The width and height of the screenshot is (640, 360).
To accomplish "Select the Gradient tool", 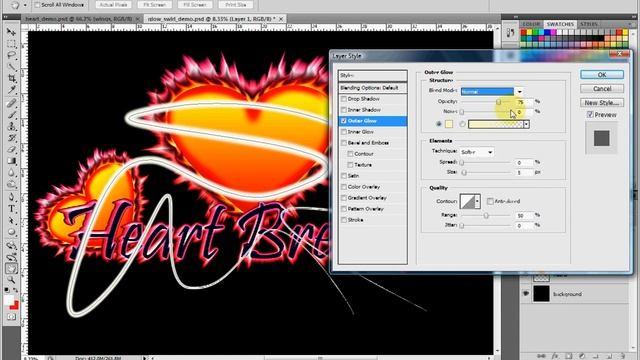I will coord(11,161).
